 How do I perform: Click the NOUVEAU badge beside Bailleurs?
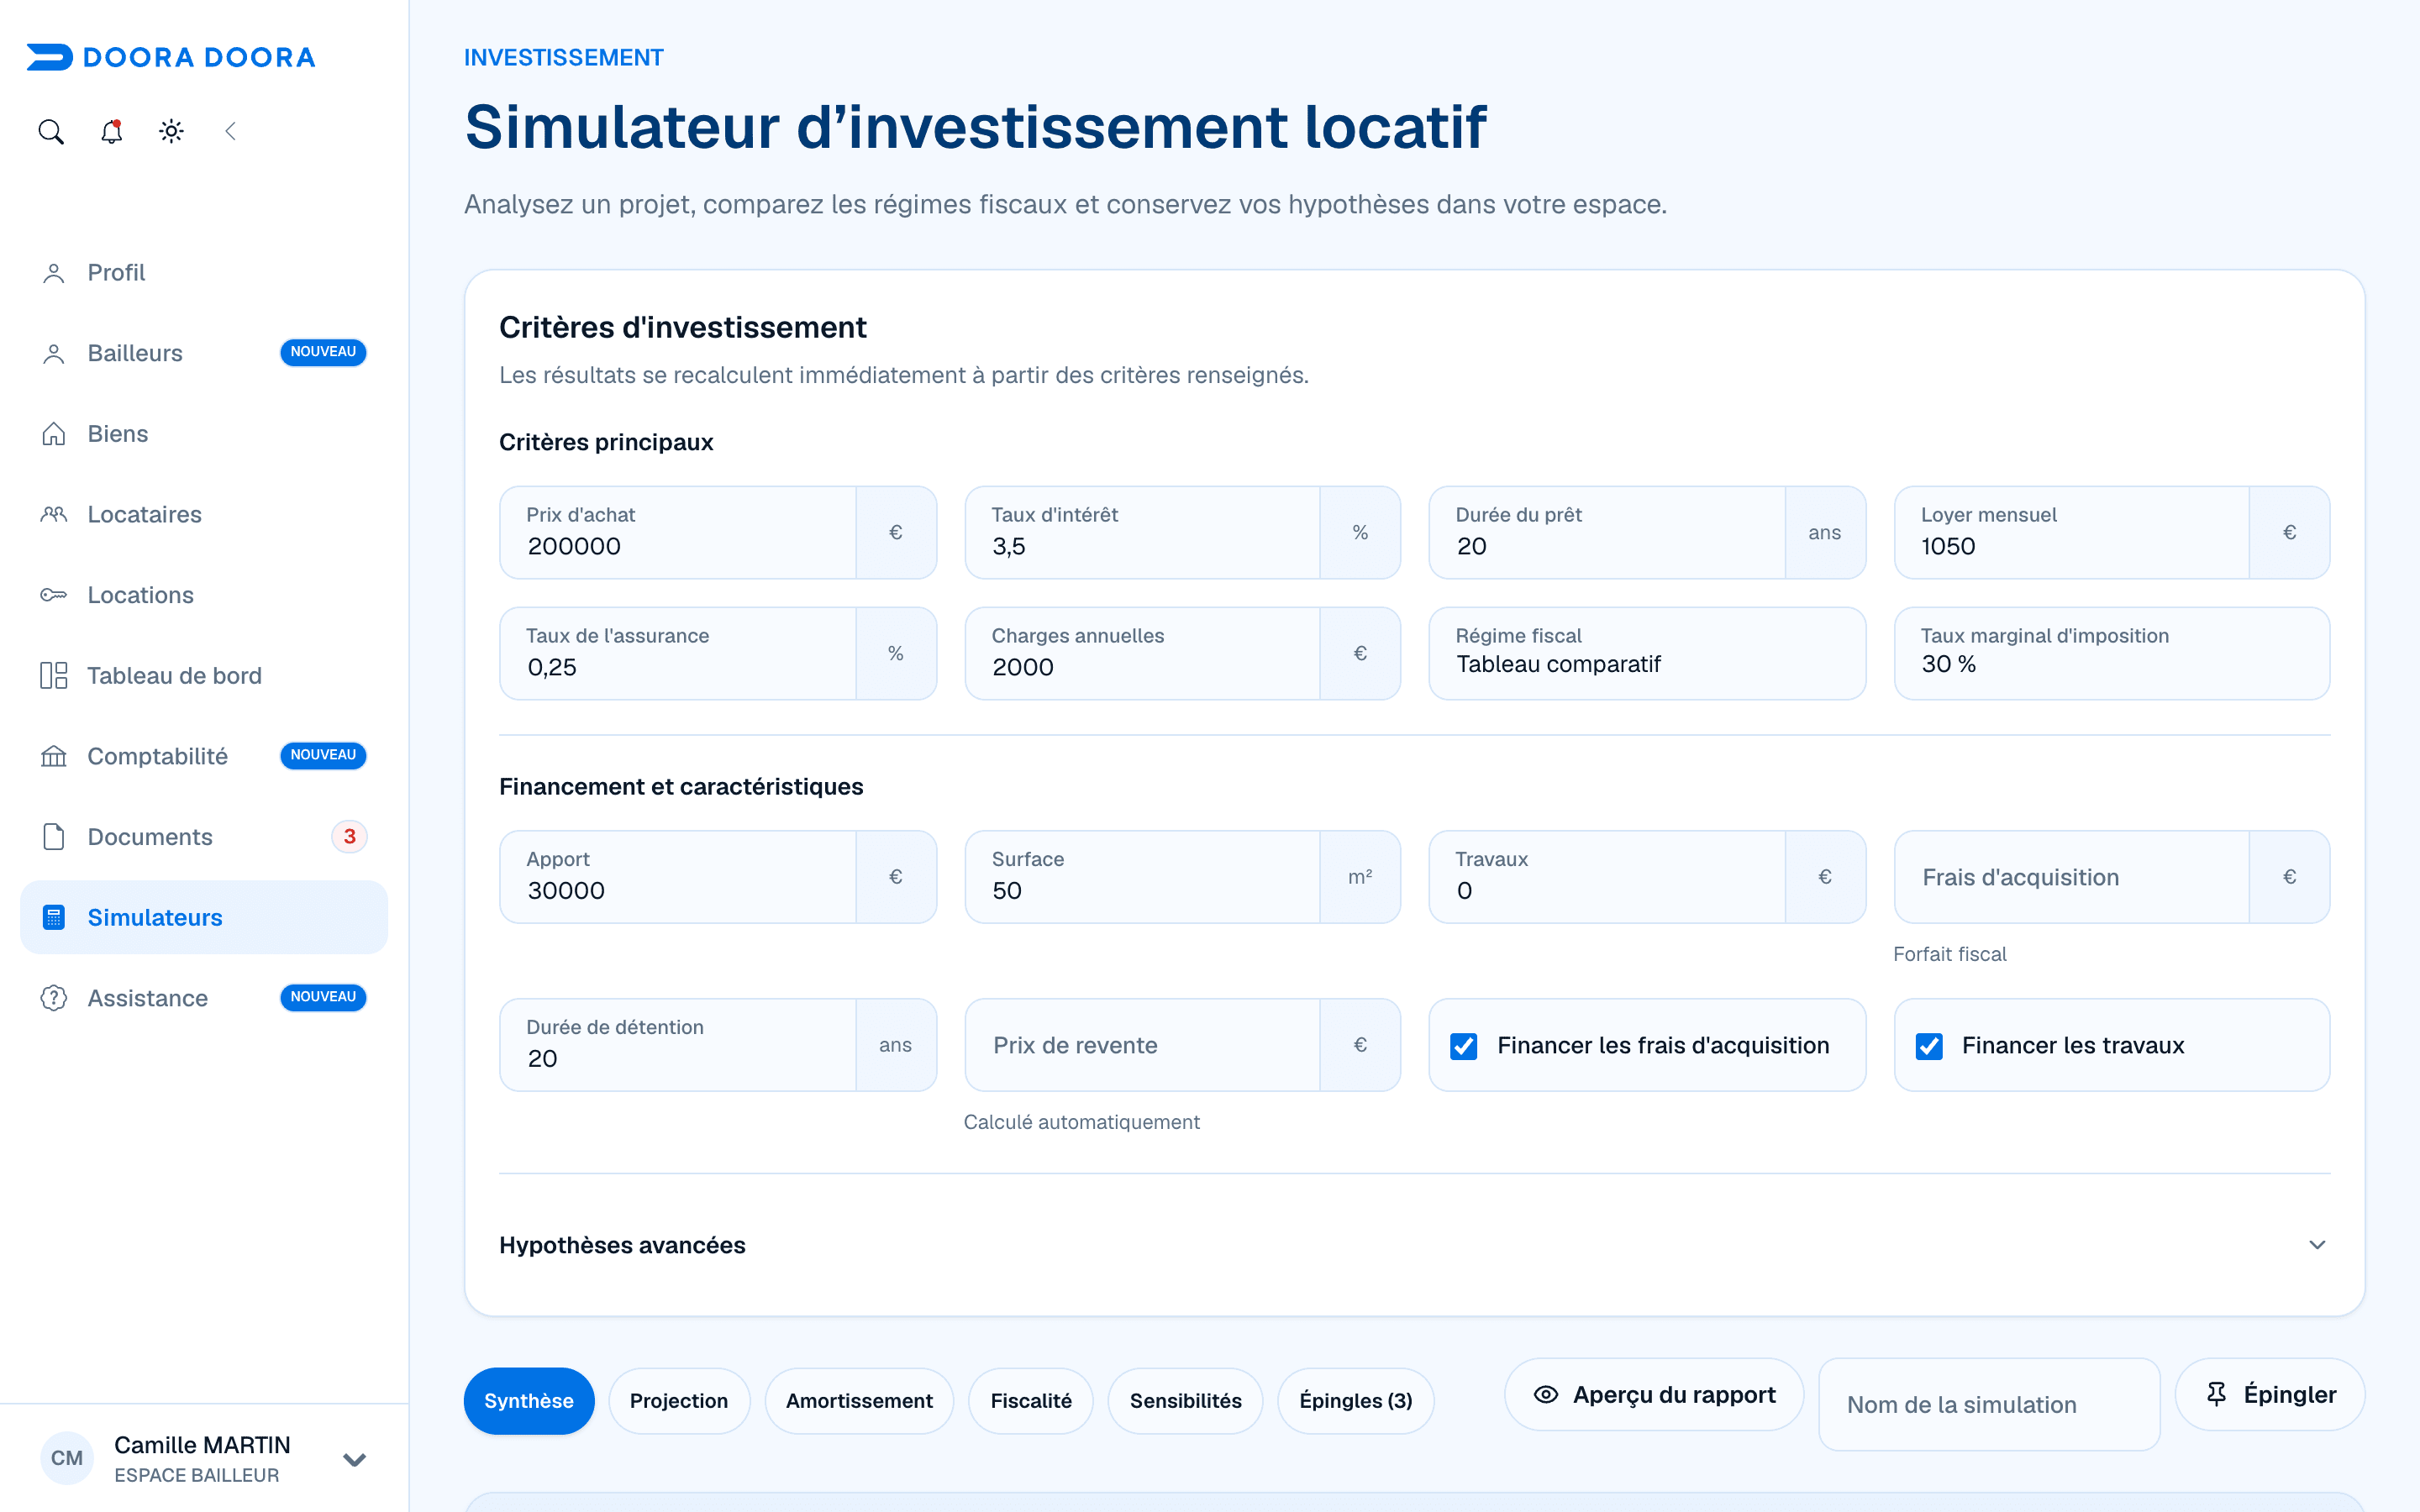(x=323, y=352)
